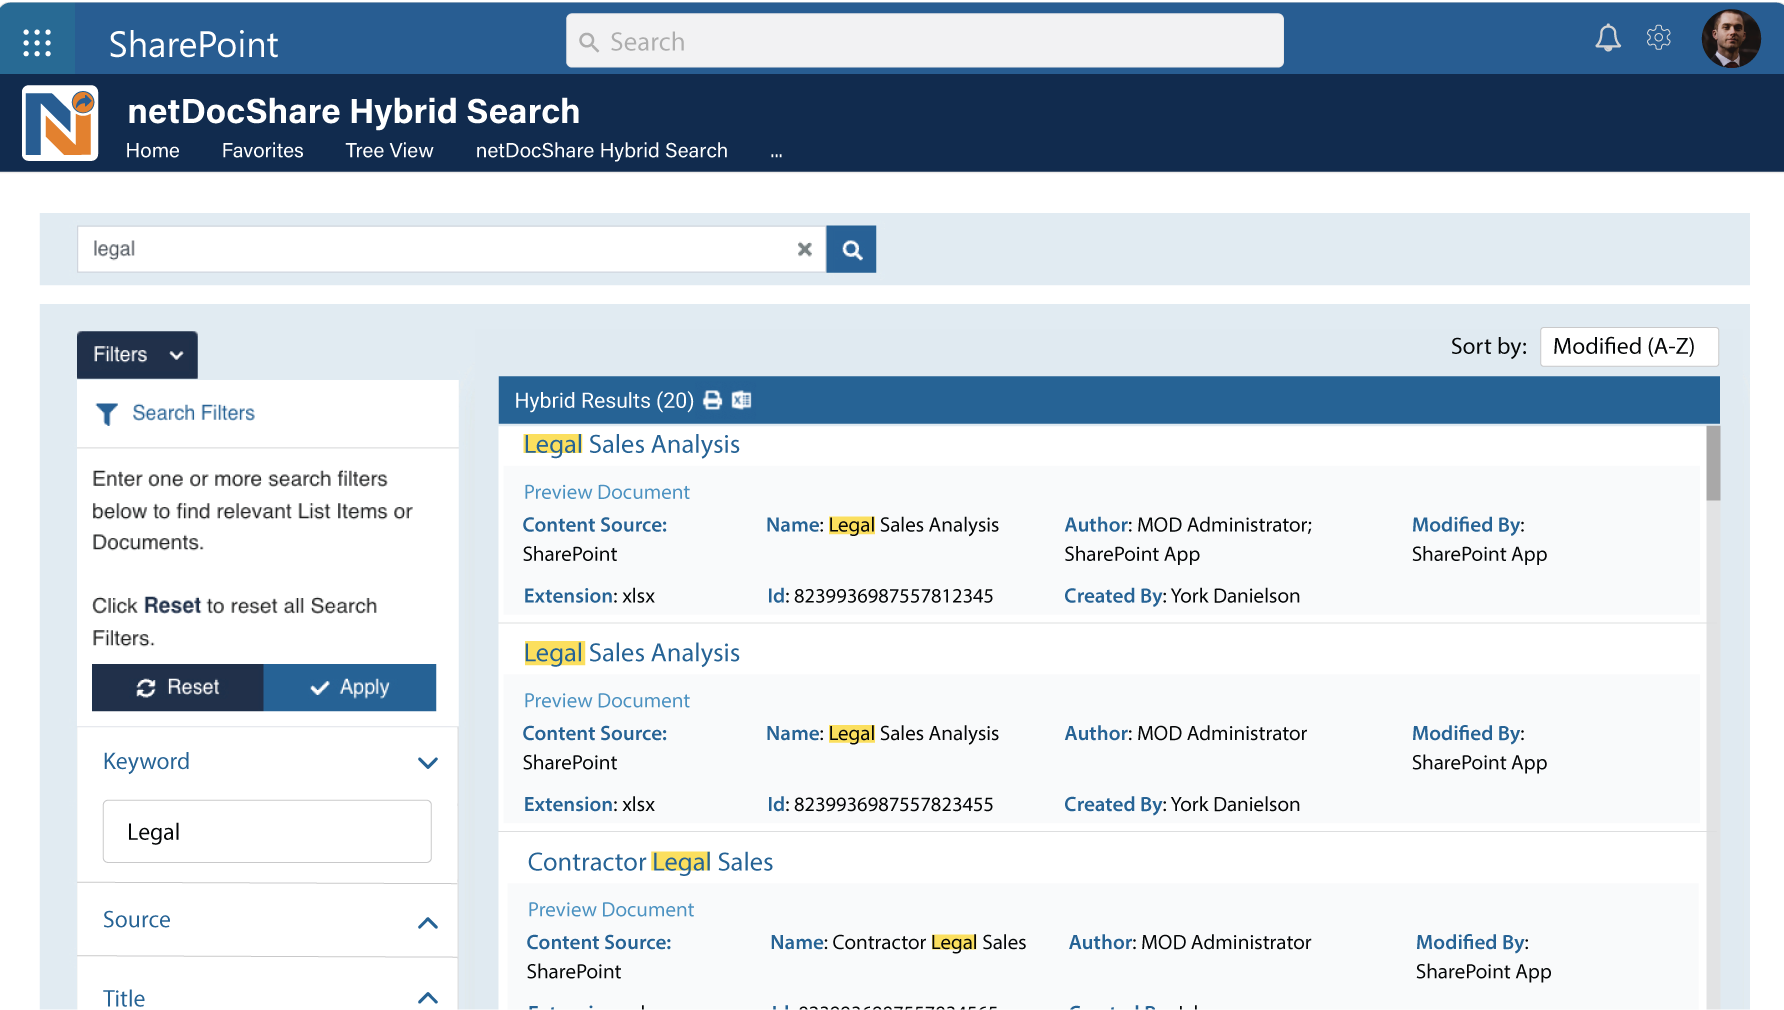Focus the top SharePoint Search box
Screen dimensions: 1784x1010
(x=925, y=41)
